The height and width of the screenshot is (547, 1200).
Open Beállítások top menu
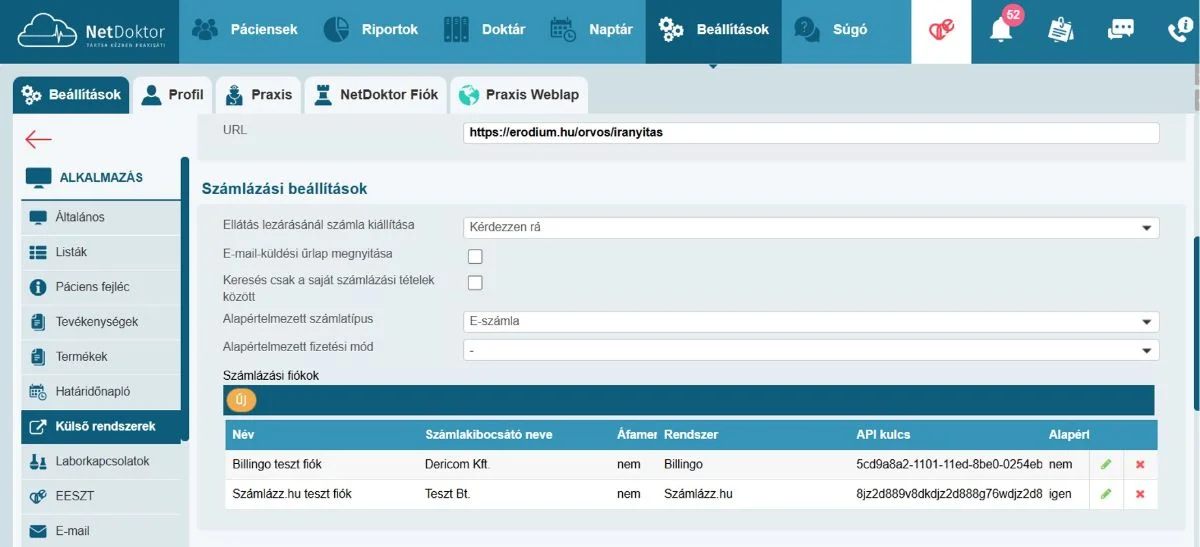[714, 30]
